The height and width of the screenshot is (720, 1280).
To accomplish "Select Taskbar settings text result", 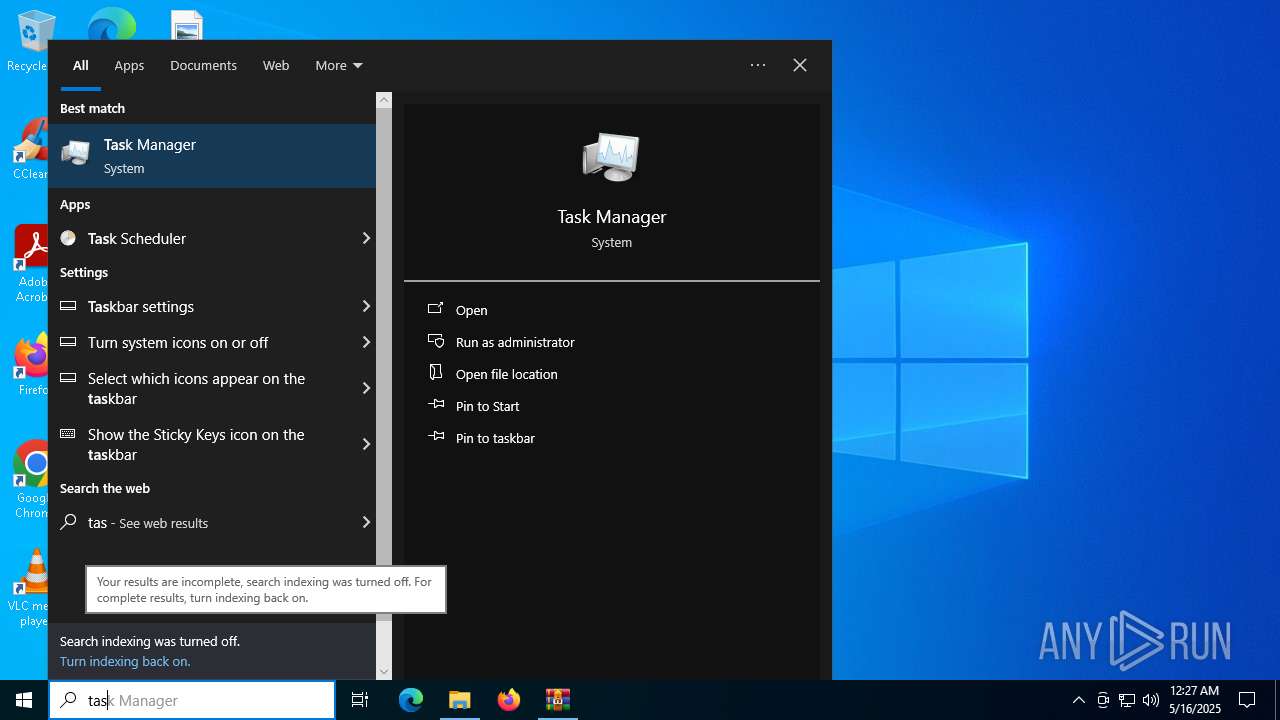I will coord(141,306).
